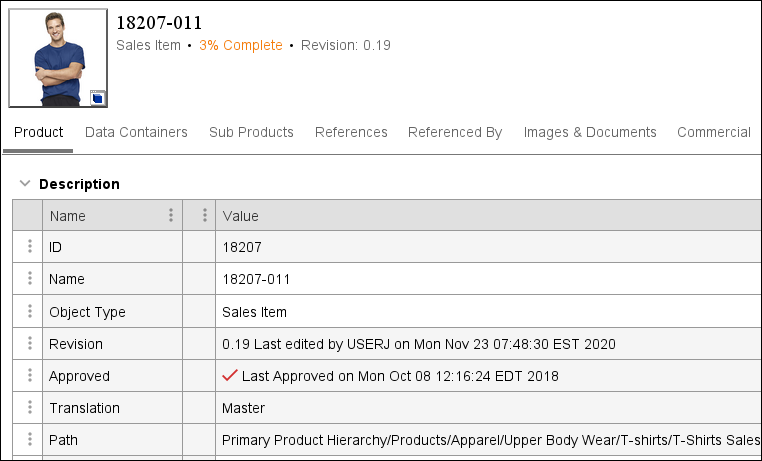Click the row dots beside Object Type
Screen dimensions: 762x461
28,312
